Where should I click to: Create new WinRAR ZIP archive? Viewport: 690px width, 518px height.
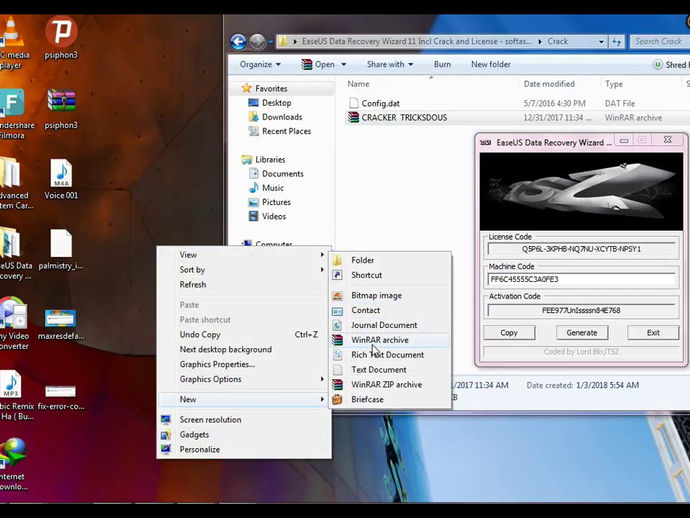pyautogui.click(x=390, y=385)
